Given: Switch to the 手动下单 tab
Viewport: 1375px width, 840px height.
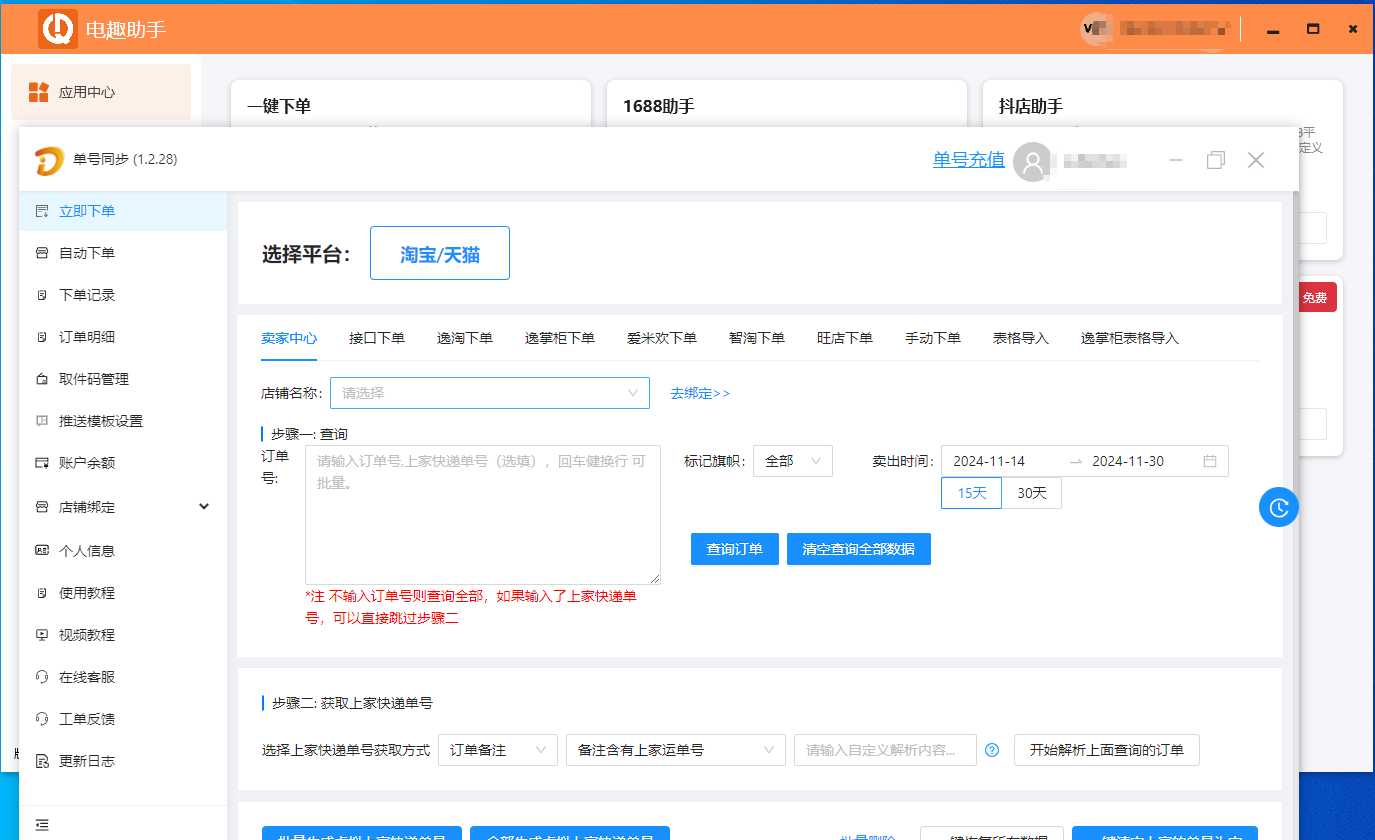Looking at the screenshot, I should (x=933, y=338).
